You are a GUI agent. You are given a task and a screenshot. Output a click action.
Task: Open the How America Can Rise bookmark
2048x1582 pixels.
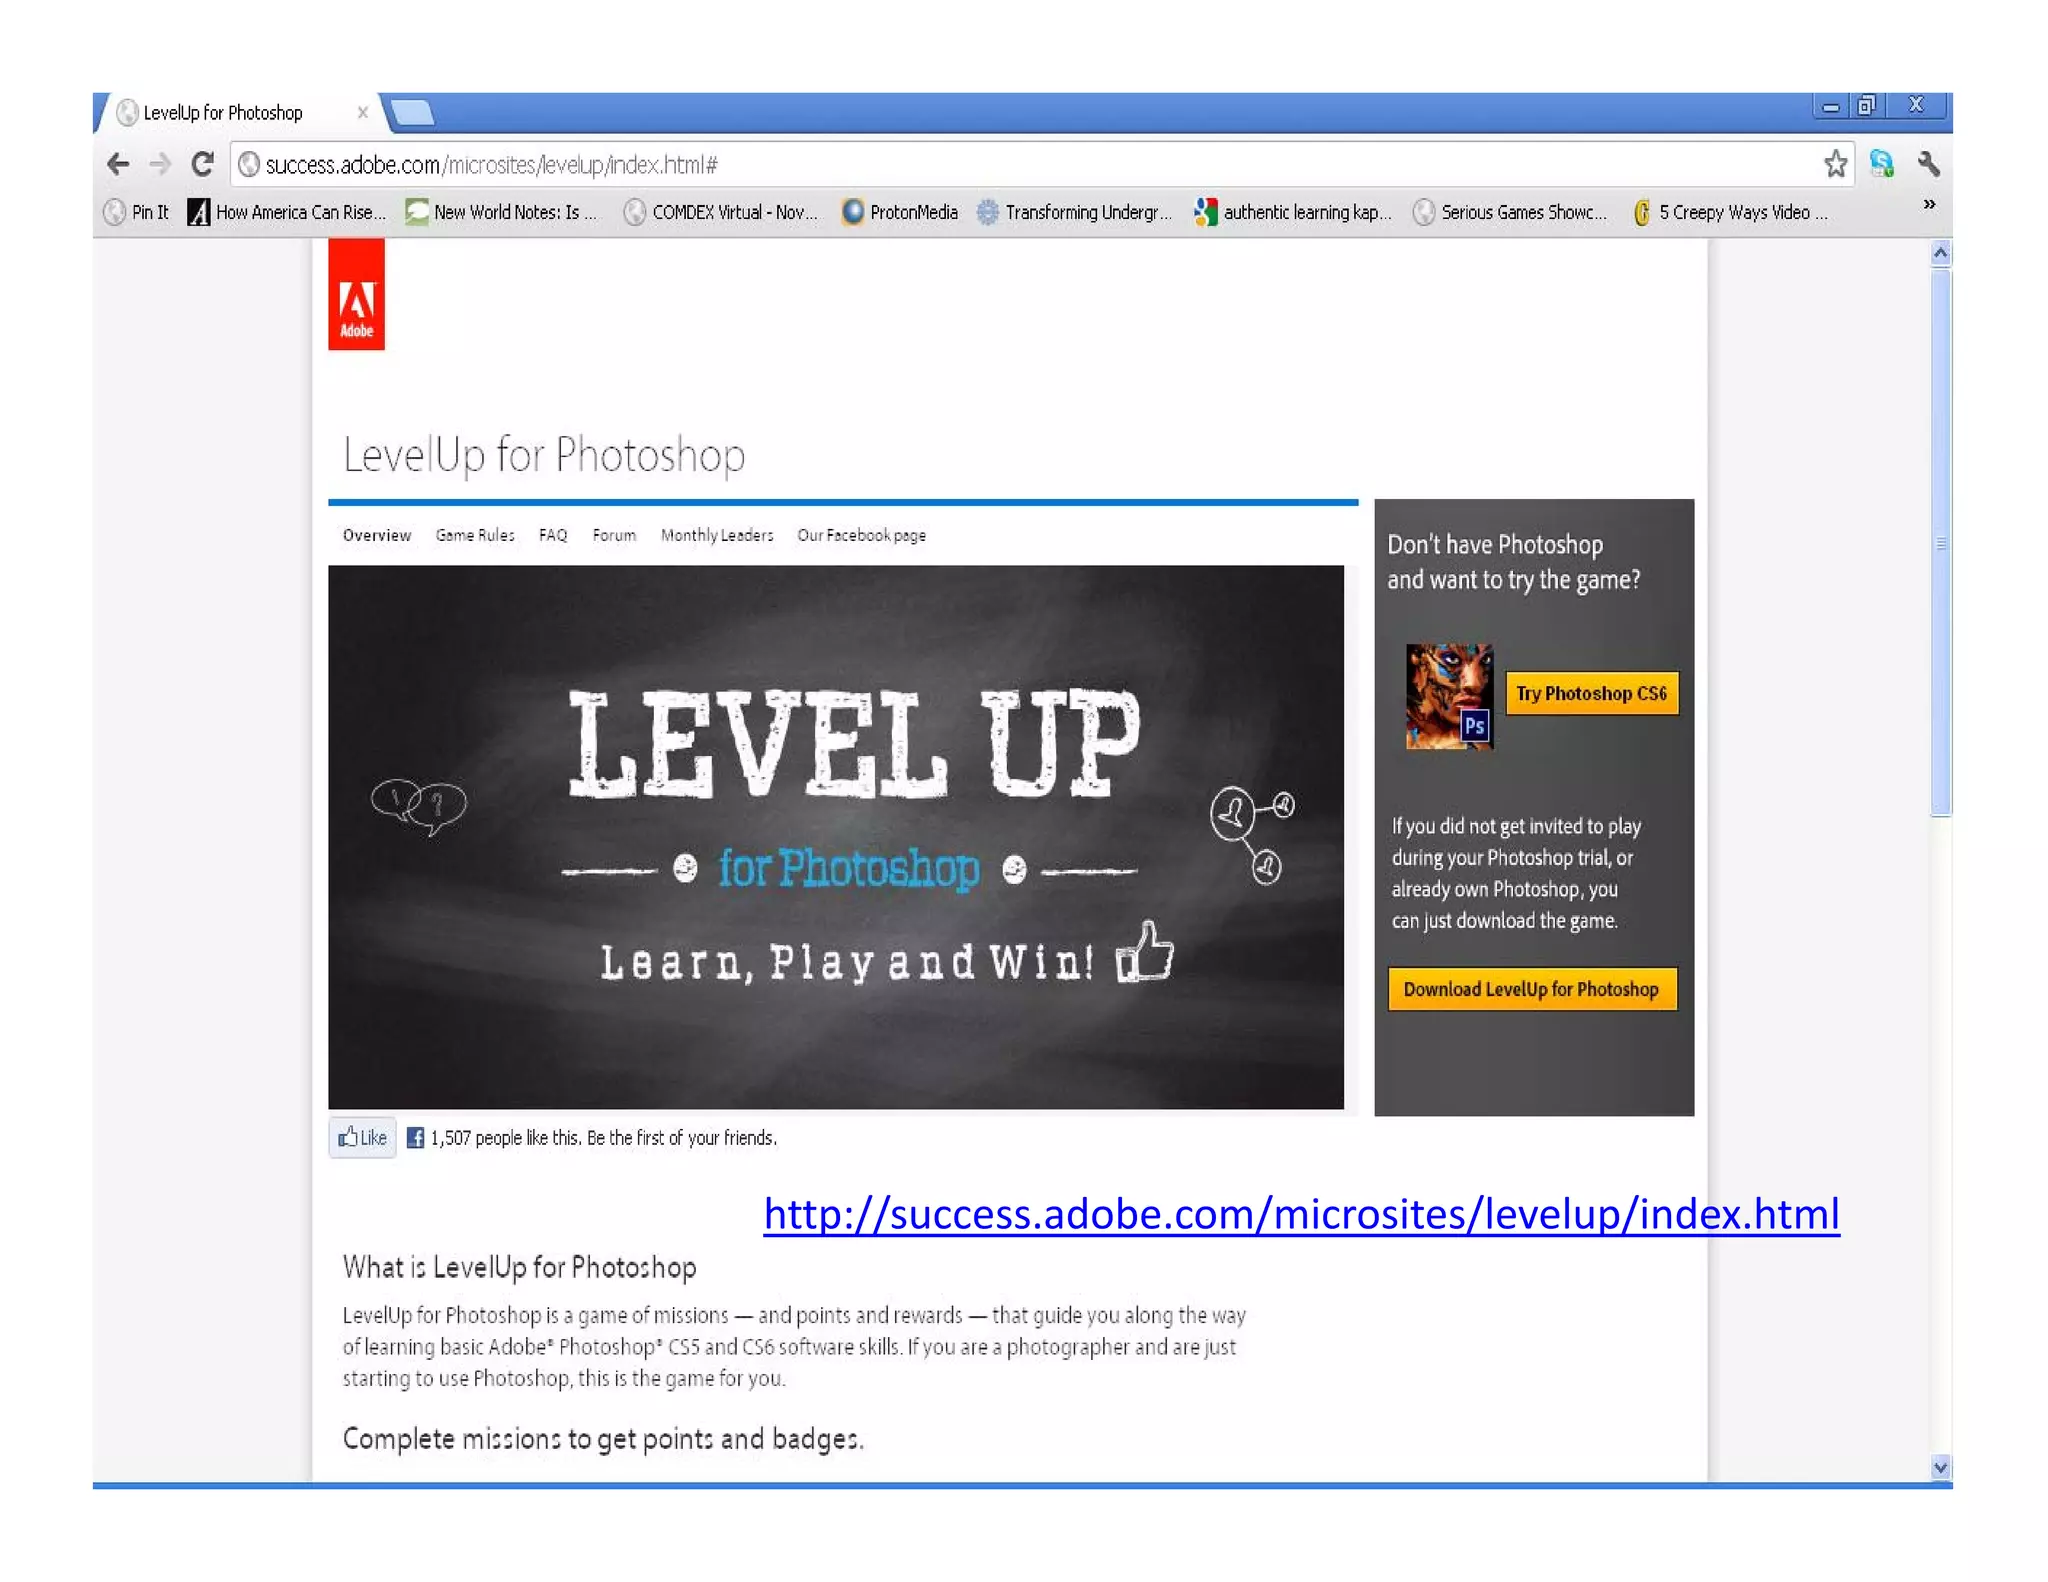pos(287,212)
